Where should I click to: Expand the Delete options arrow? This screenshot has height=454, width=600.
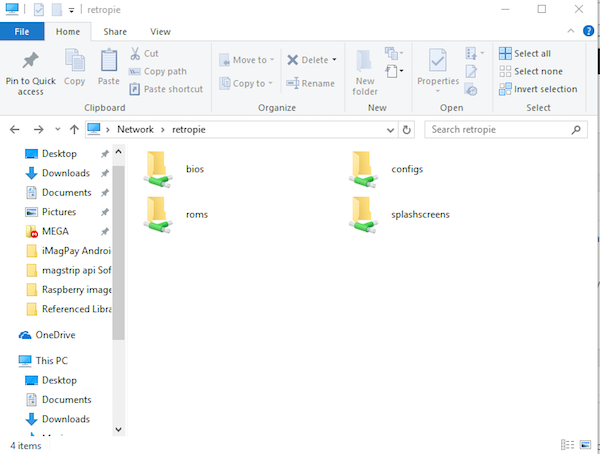click(x=334, y=60)
